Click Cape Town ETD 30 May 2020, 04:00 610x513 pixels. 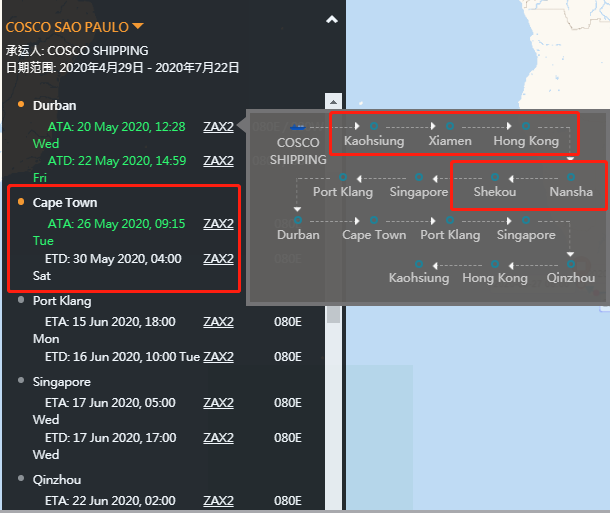[x=113, y=259]
